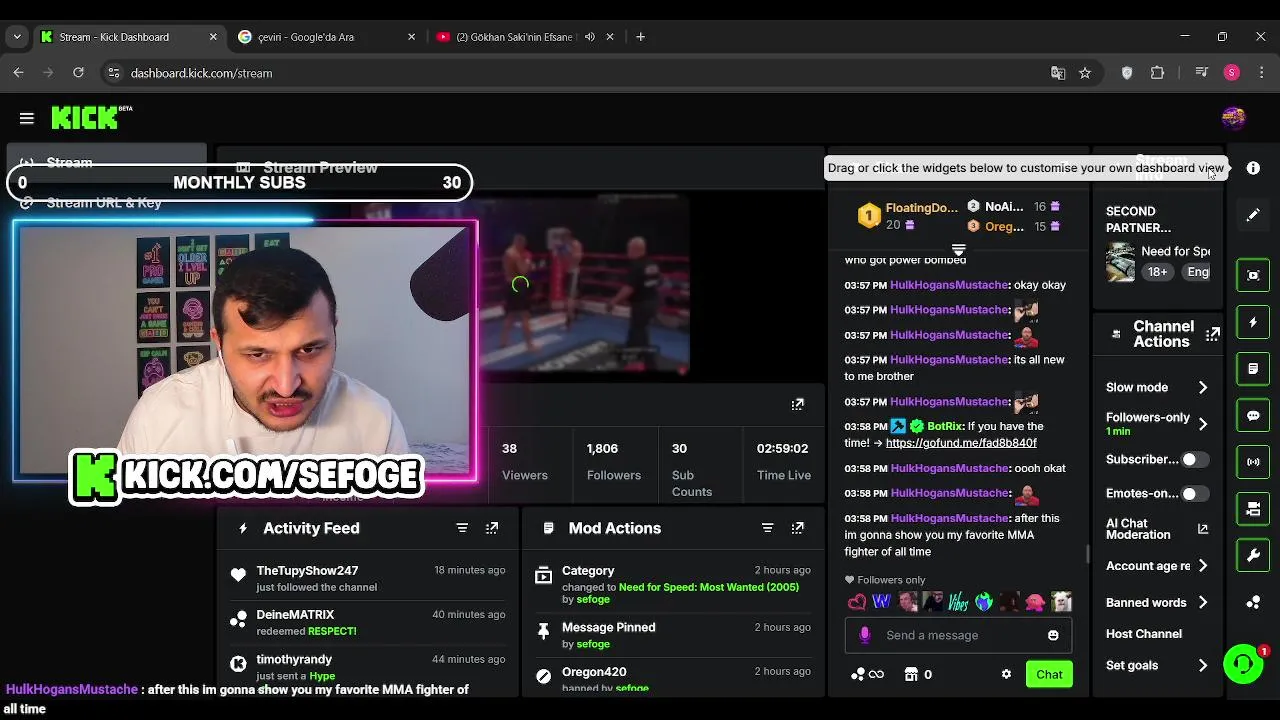1280x720 pixels.
Task: Pop out the Channel Actions widget
Action: 1212,334
